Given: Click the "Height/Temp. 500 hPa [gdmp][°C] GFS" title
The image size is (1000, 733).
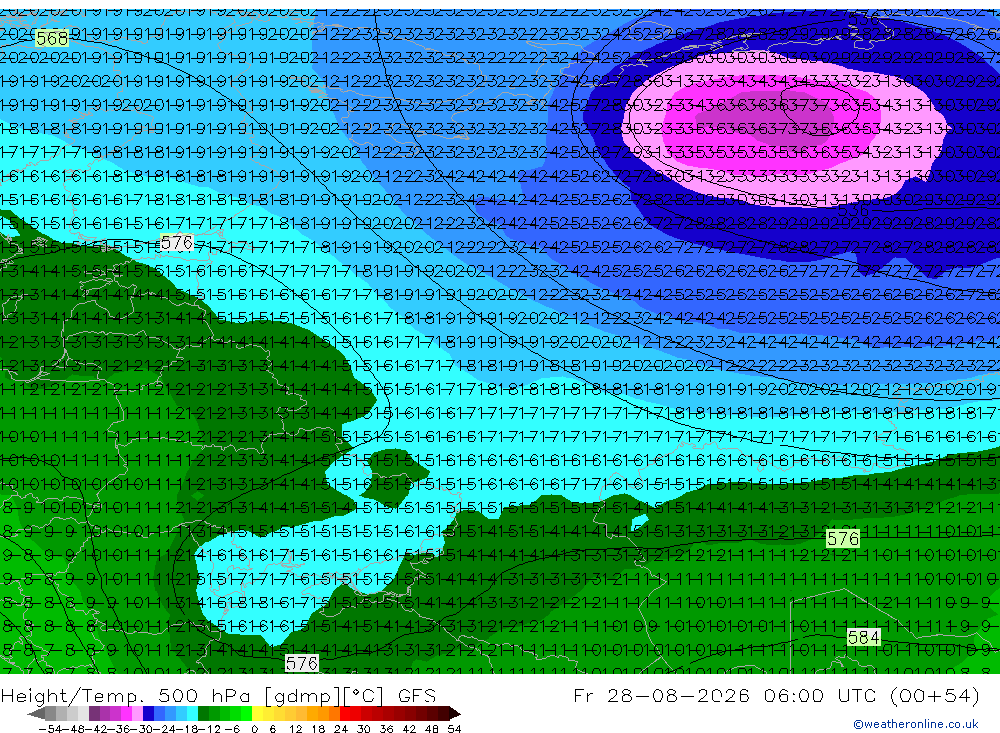Looking at the screenshot, I should click(218, 696).
